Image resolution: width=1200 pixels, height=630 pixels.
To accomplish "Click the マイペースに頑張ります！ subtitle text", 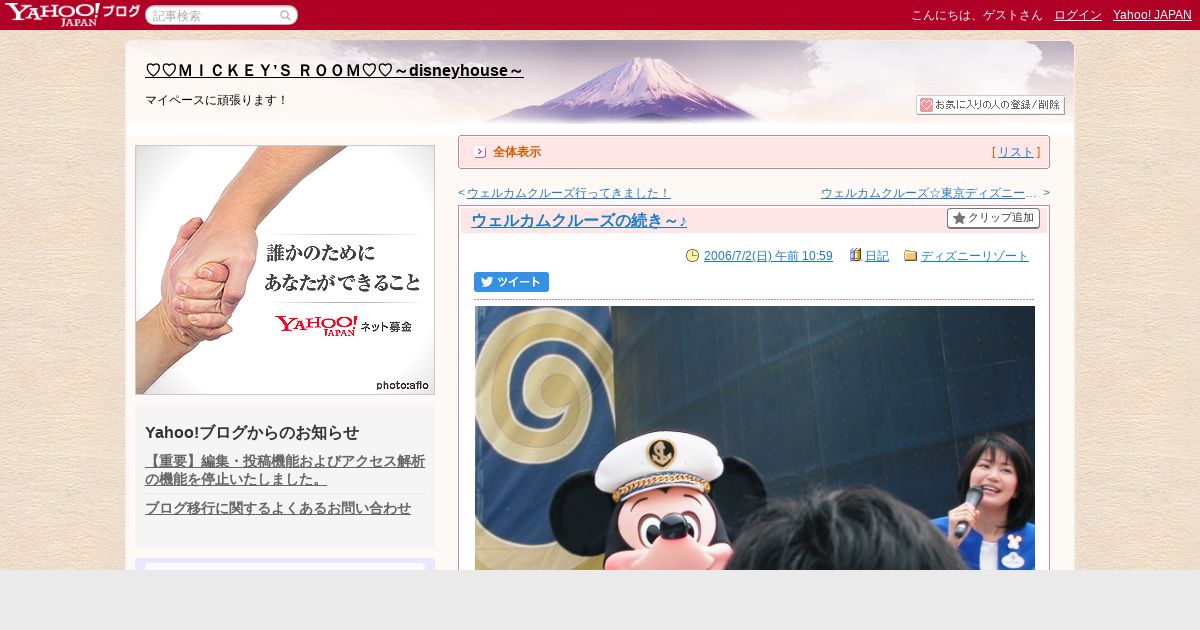I will click(x=216, y=100).
